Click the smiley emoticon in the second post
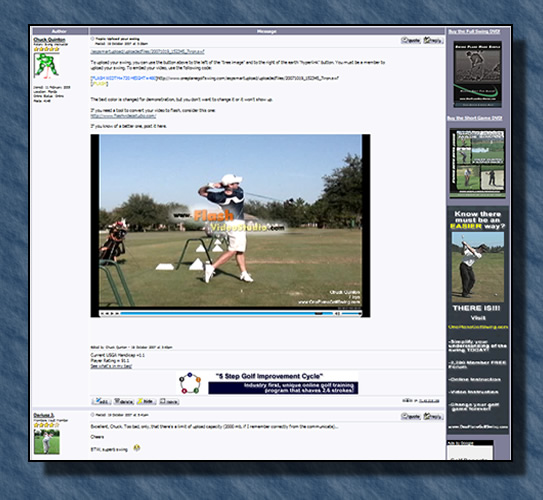The image size is (543, 500). click(137, 448)
